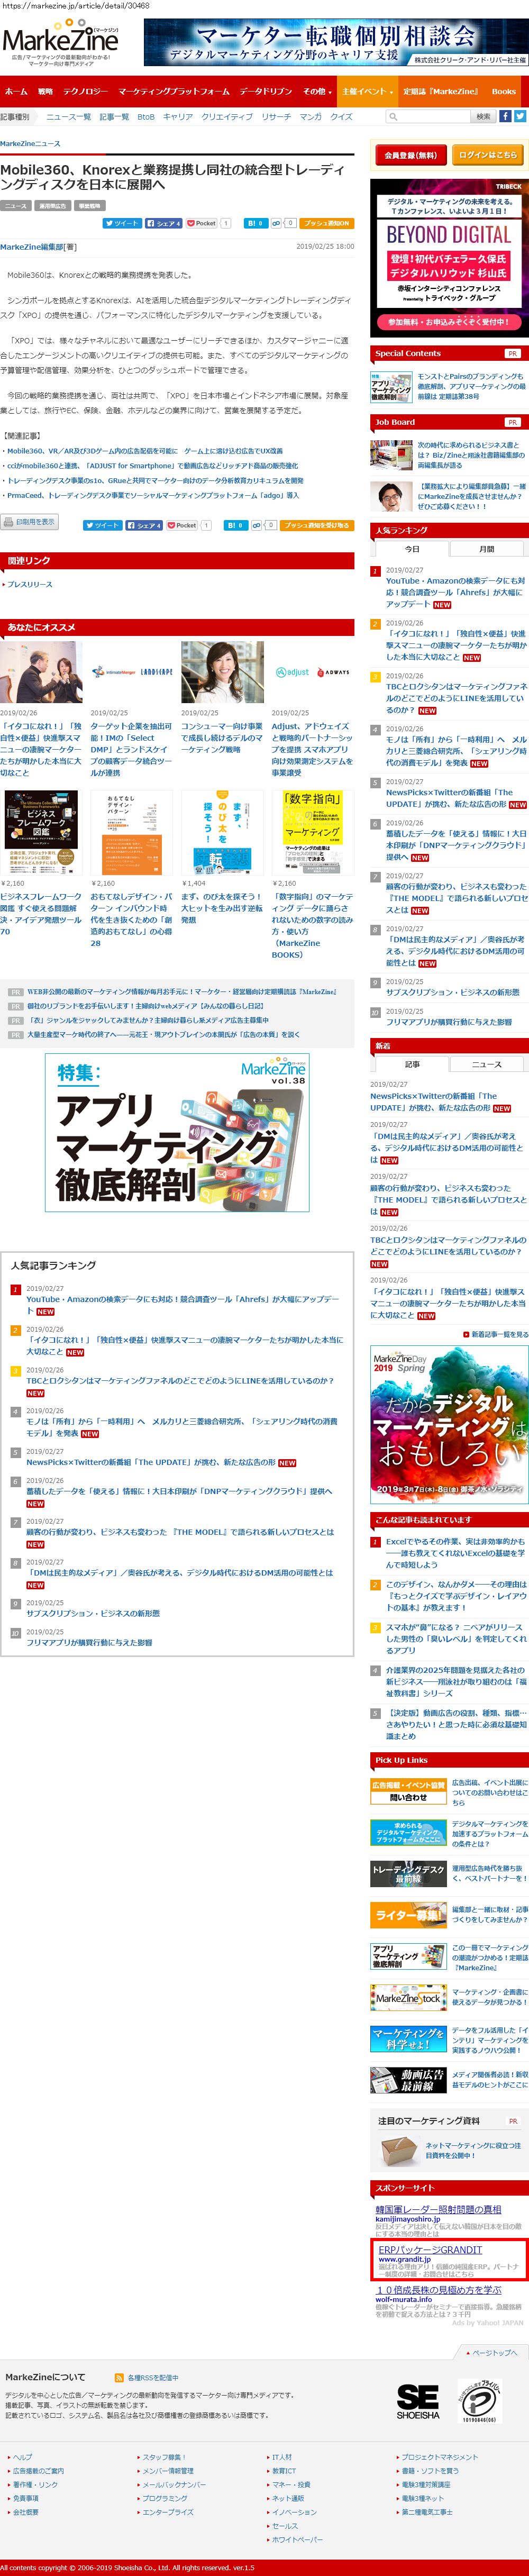
Task: Click the 検索 search button
Action: coord(483,117)
